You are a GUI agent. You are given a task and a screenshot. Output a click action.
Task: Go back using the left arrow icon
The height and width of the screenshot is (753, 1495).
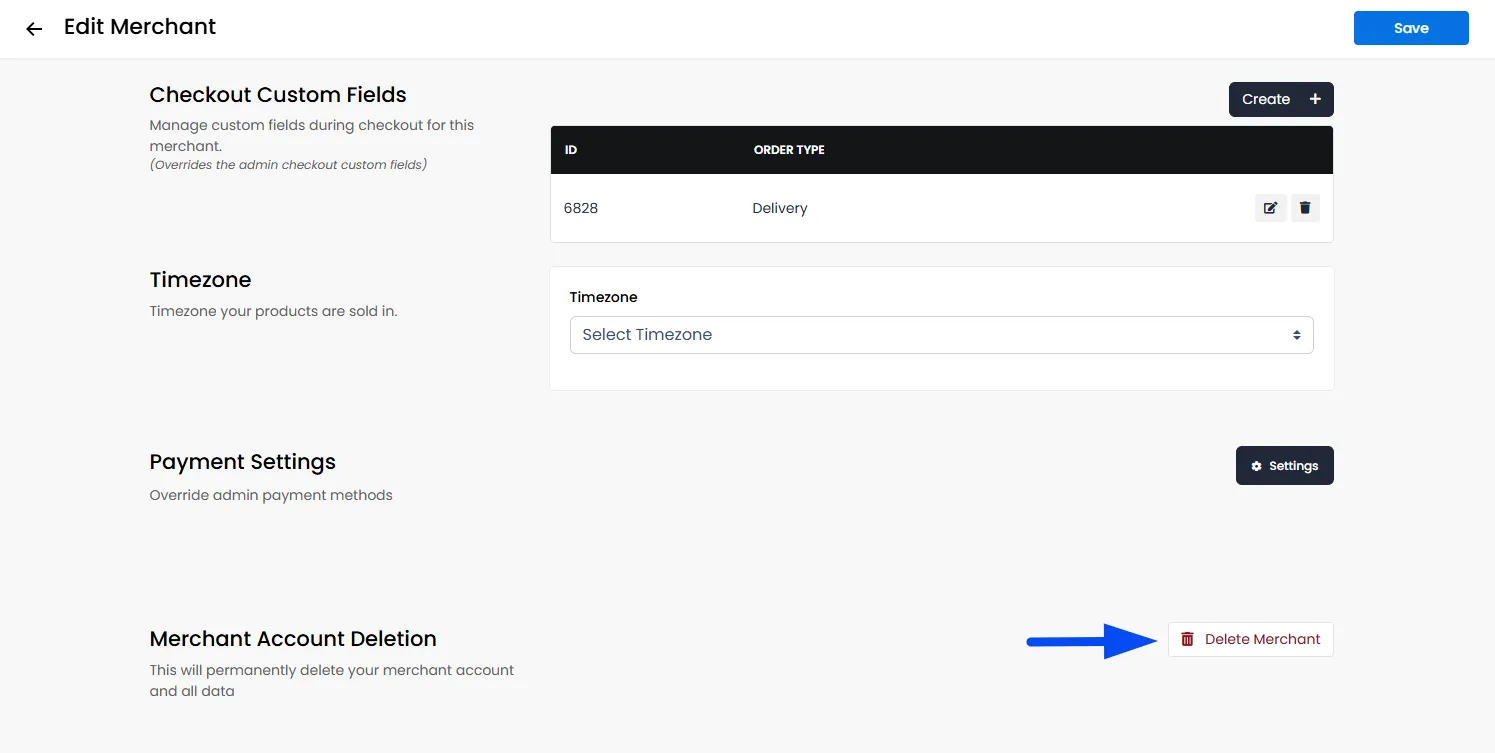click(34, 29)
